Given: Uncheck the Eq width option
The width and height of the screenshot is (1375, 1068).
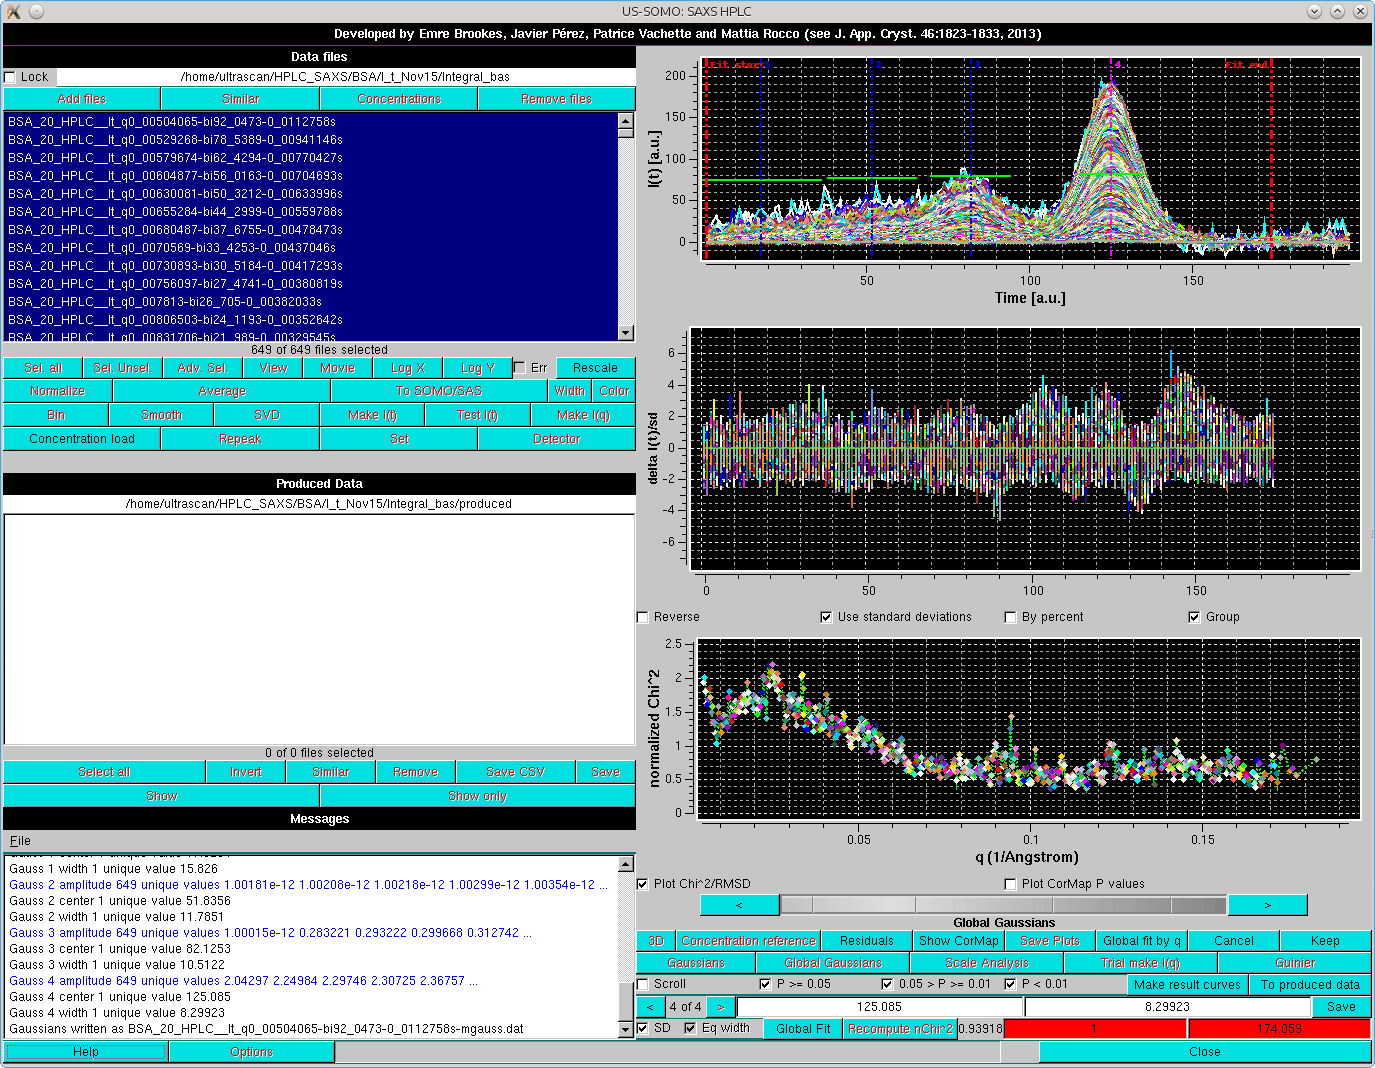Looking at the screenshot, I should (x=690, y=1028).
